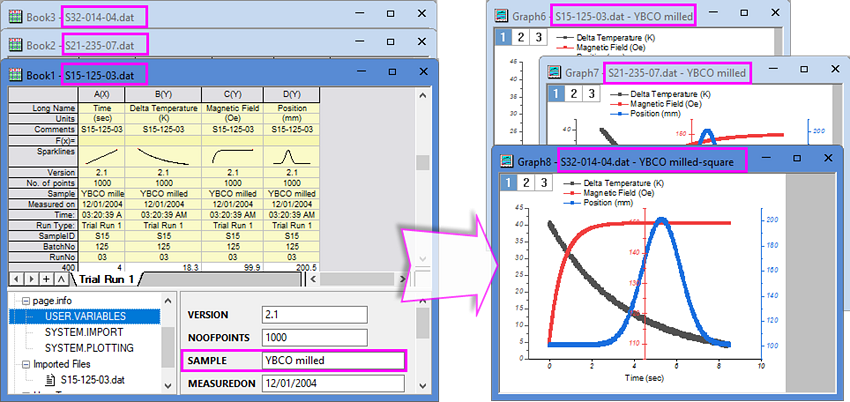Select layer 1 button in Graph6
850x402 pixels.
(503, 36)
